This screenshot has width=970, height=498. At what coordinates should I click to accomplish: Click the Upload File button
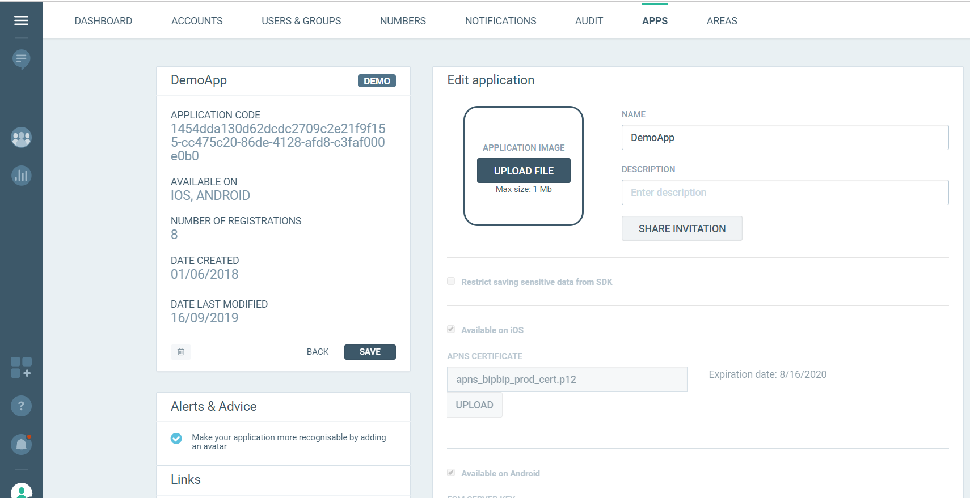tap(523, 171)
